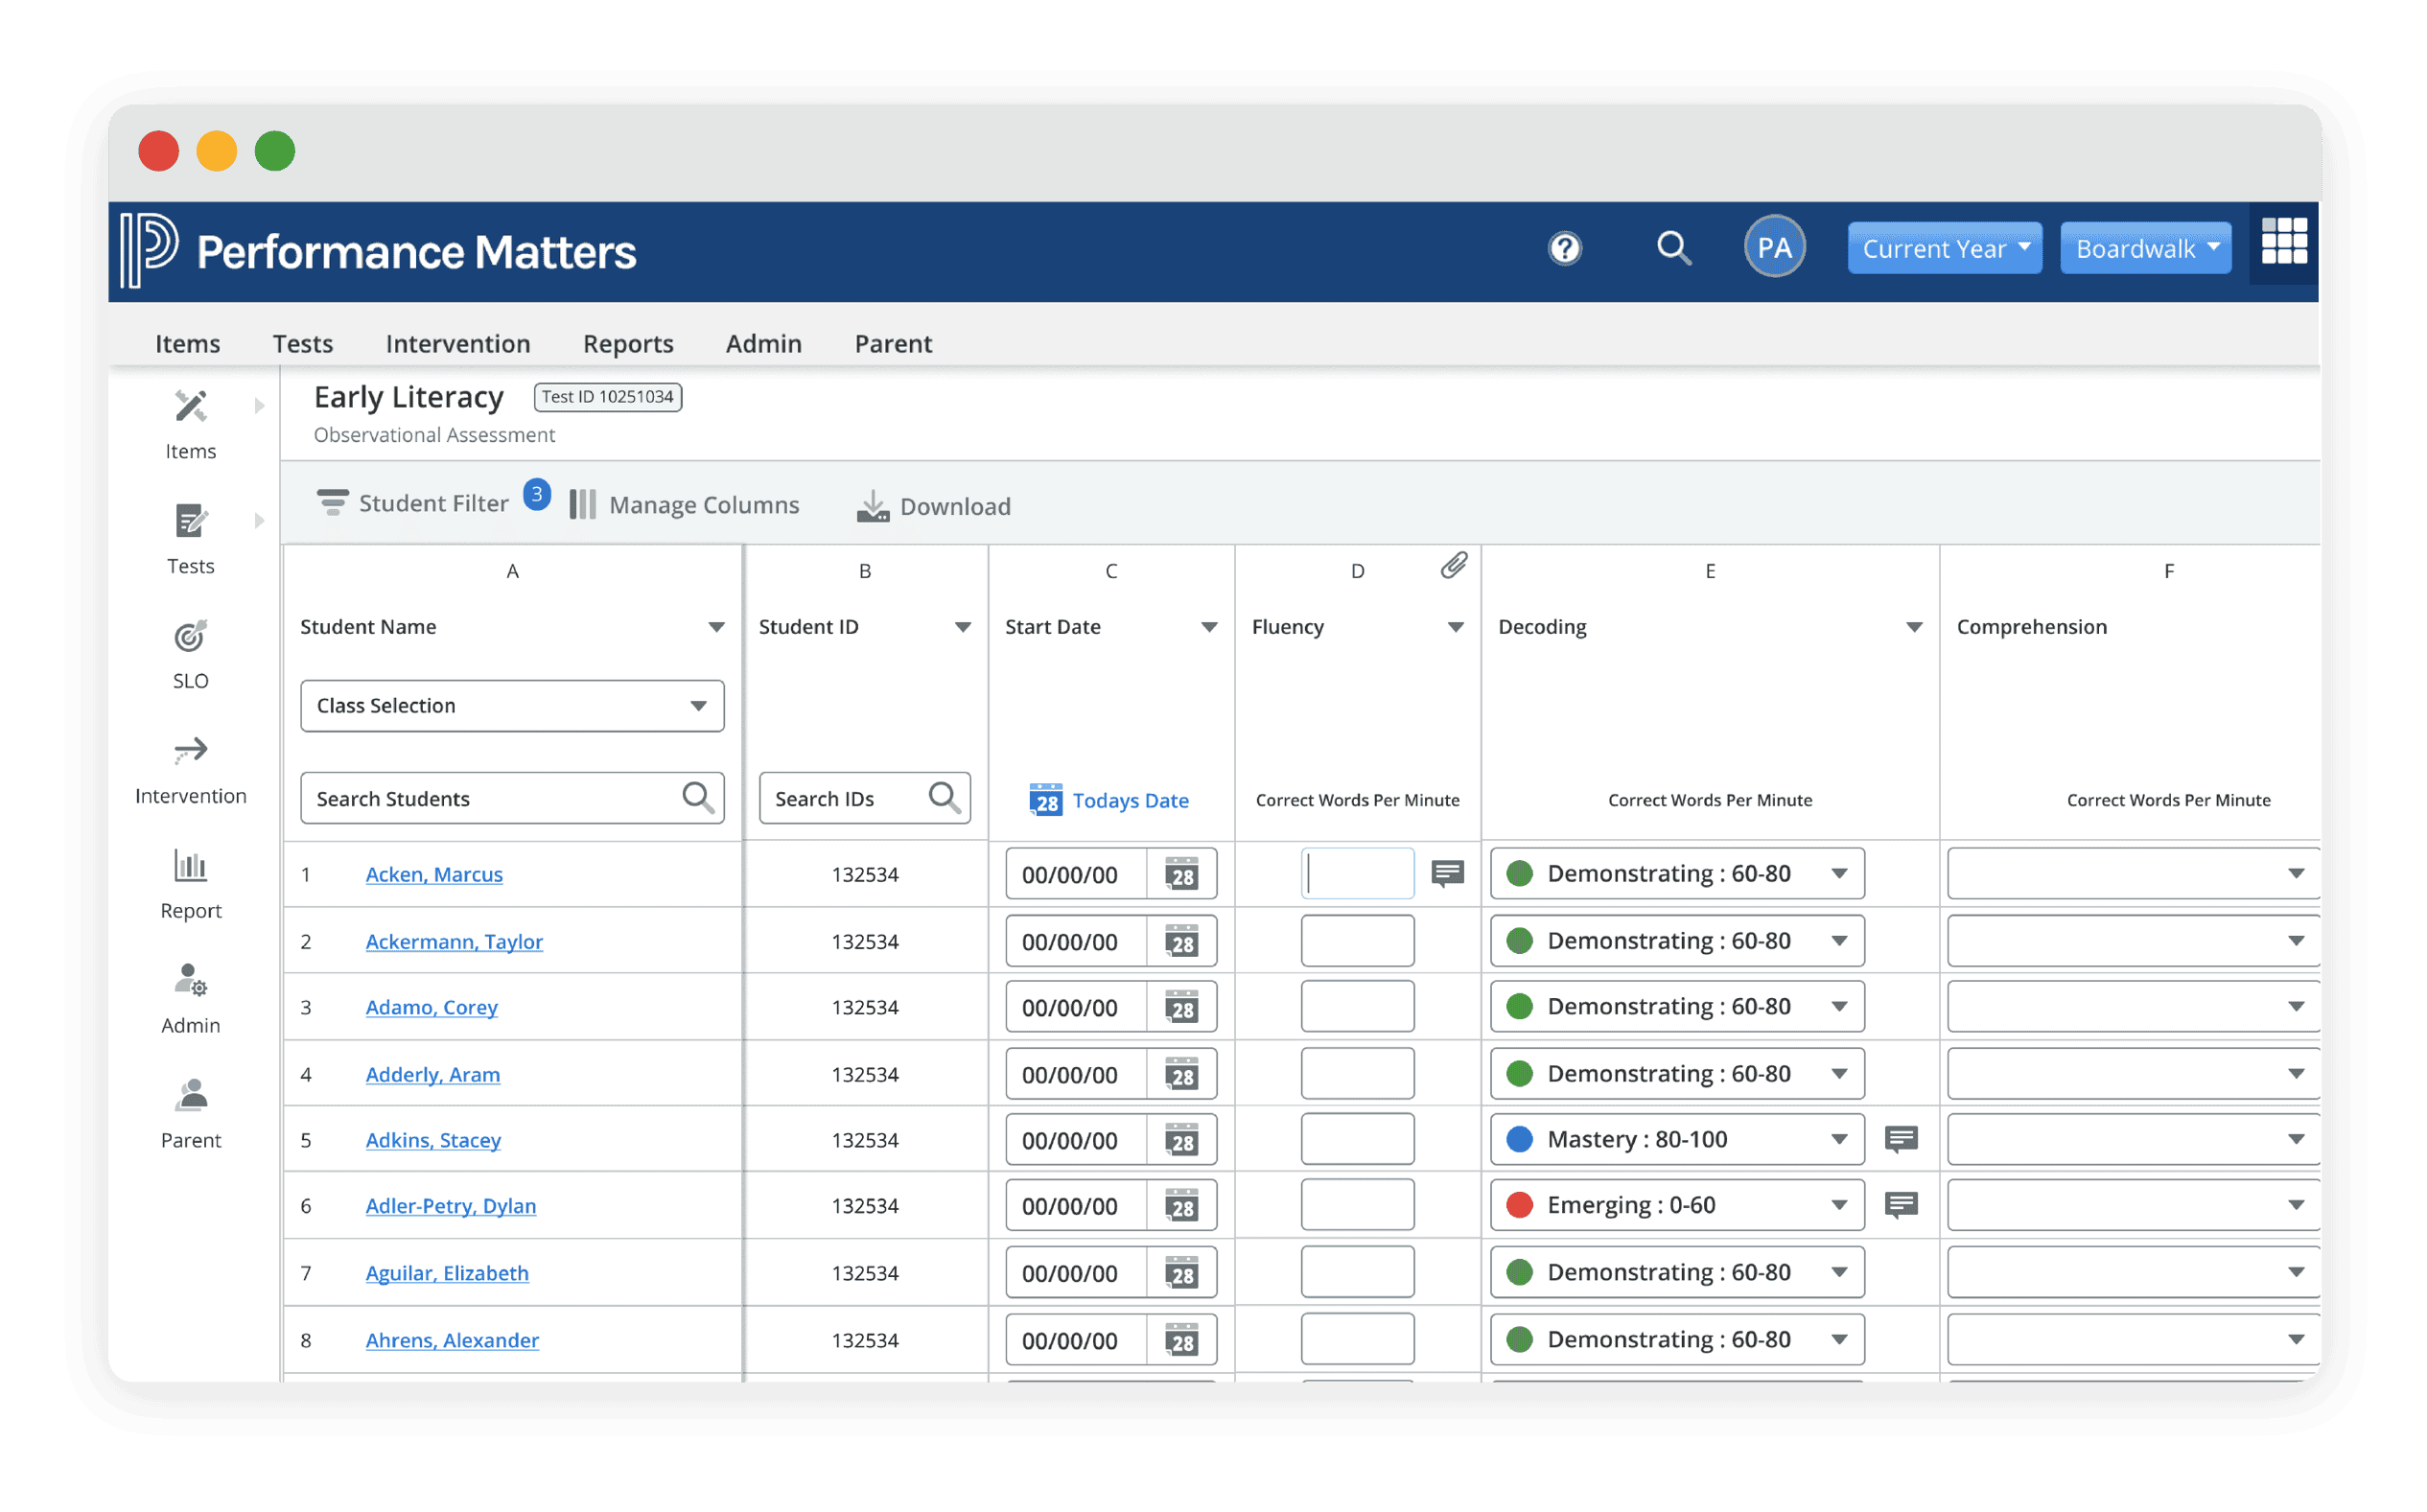This screenshot has width=2427, height=1512.
Task: Click the PA user avatar
Action: pyautogui.click(x=1774, y=246)
